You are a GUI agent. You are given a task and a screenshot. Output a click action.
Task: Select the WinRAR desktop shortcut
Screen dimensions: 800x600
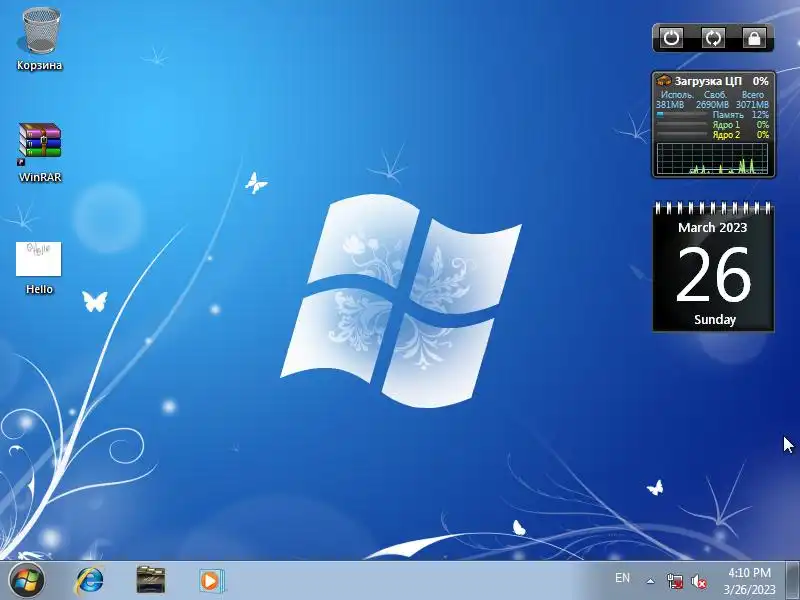pos(40,152)
